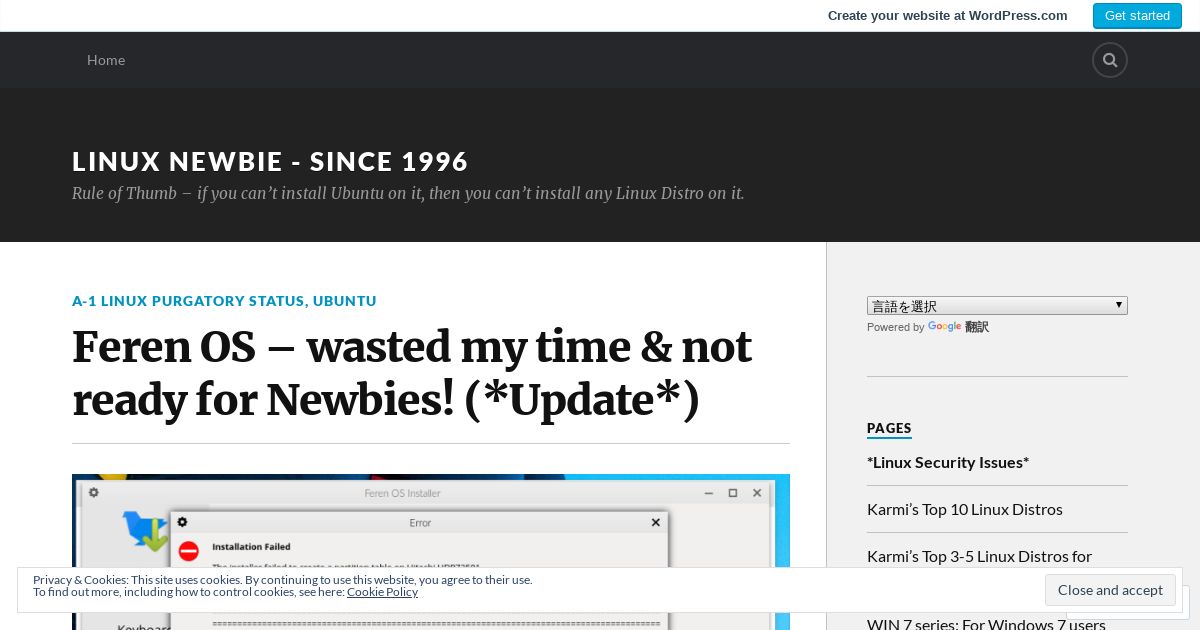The image size is (1200, 630).
Task: Open the search magnifier icon
Action: pos(1110,60)
